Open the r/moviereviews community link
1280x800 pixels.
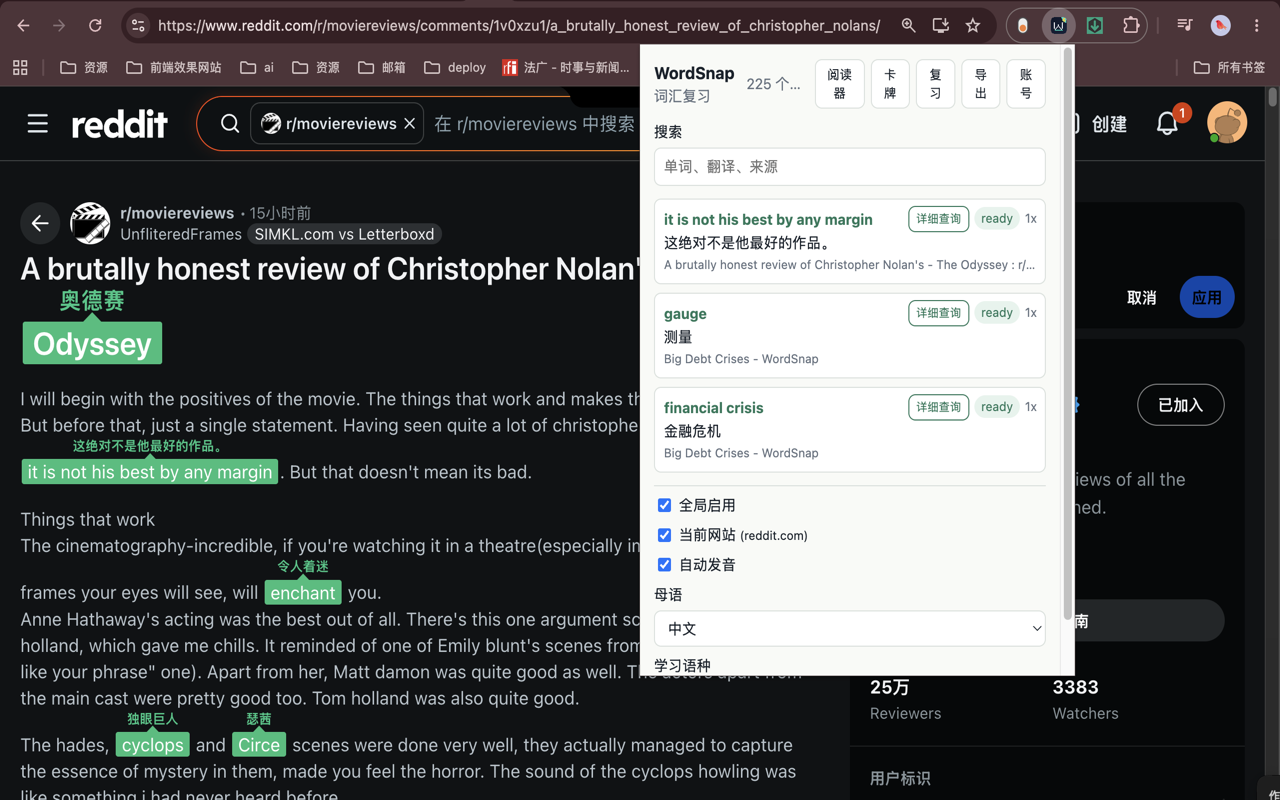177,213
